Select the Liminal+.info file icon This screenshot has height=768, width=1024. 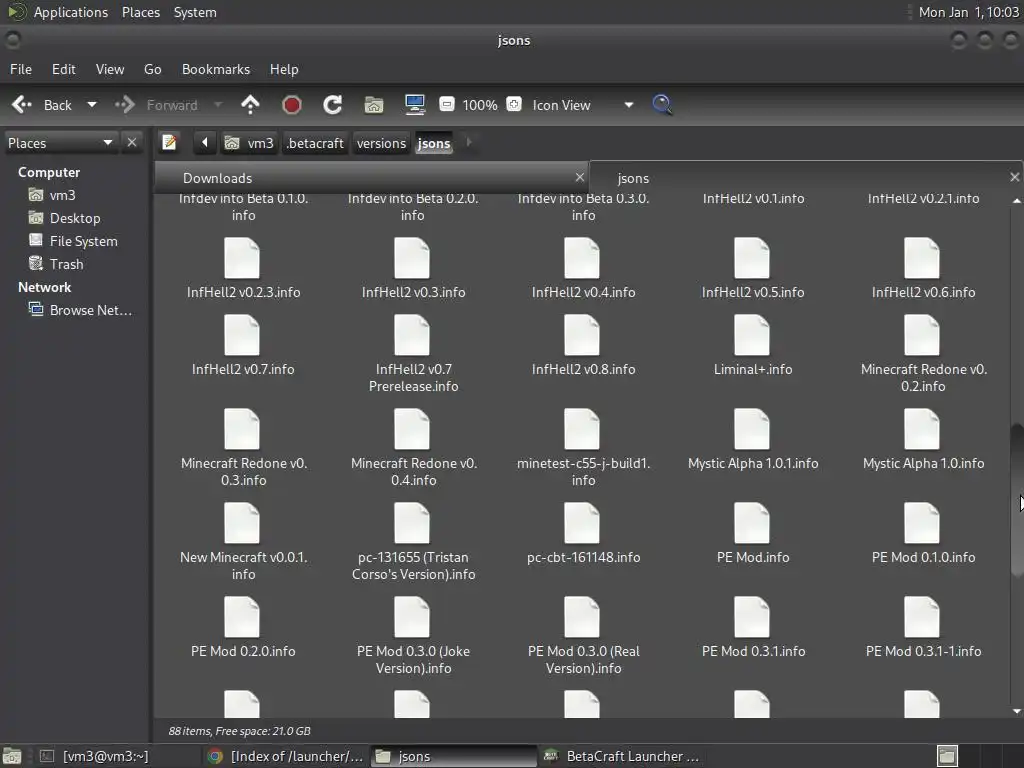pyautogui.click(x=752, y=336)
